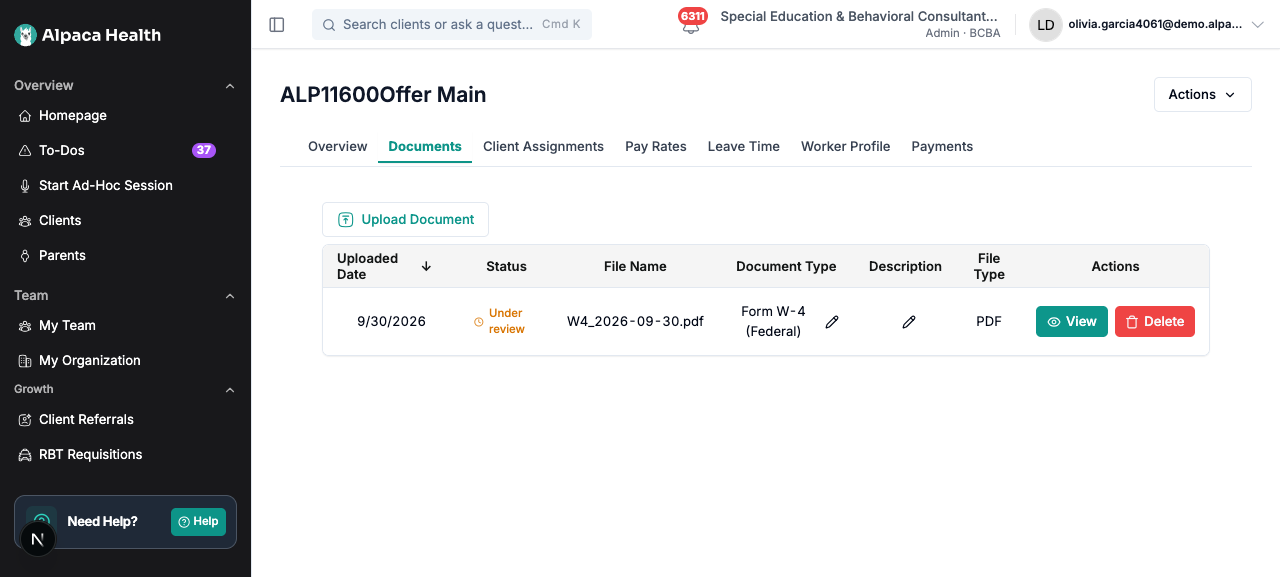Click the 37 To-Dos count badge
The height and width of the screenshot is (577, 1280).
coord(204,150)
